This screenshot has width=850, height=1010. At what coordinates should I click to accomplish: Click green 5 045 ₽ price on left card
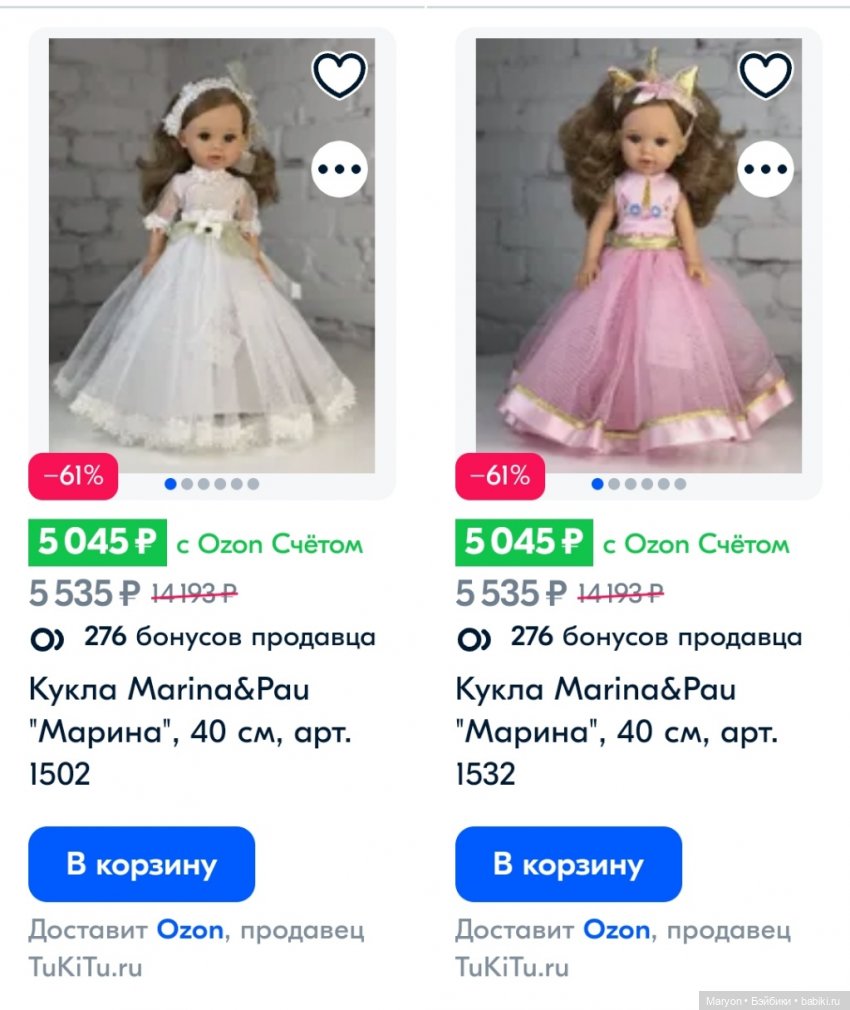97,543
